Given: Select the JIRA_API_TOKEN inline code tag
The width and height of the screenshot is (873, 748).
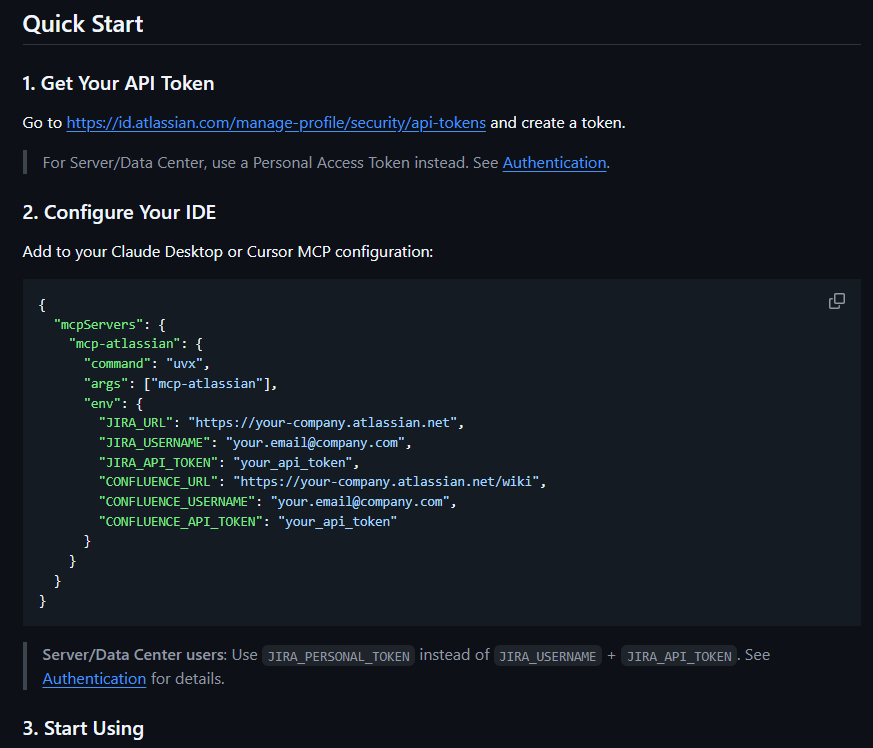Looking at the screenshot, I should pos(679,656).
